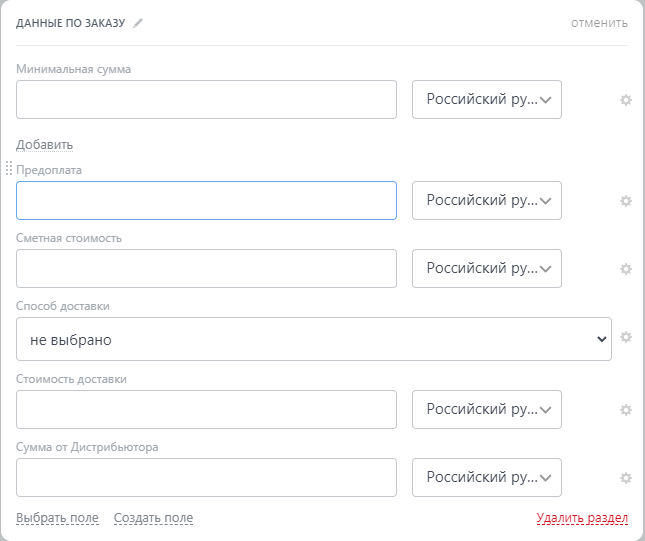Focus the Минимальная сумма input field

pos(206,100)
